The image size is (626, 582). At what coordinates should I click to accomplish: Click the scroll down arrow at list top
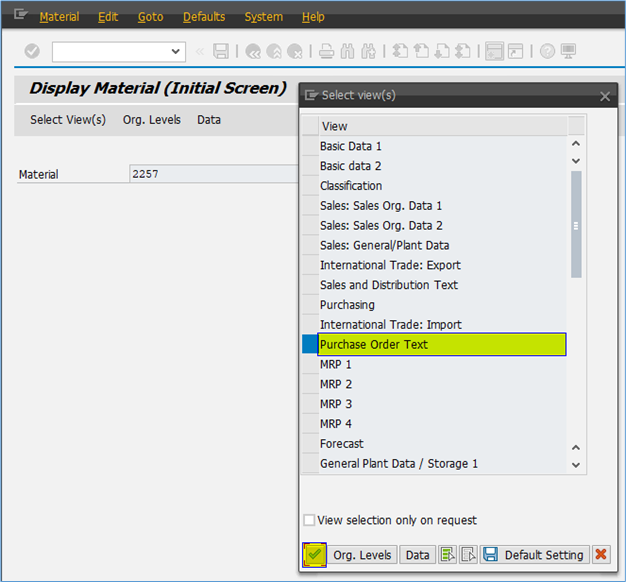click(x=576, y=161)
